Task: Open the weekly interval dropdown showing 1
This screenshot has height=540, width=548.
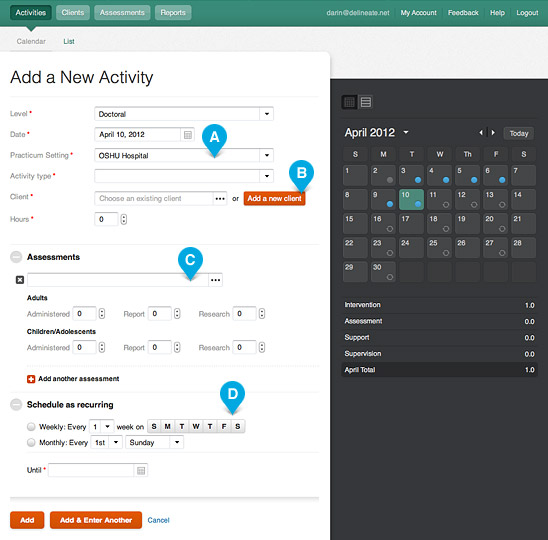Action: (x=102, y=426)
